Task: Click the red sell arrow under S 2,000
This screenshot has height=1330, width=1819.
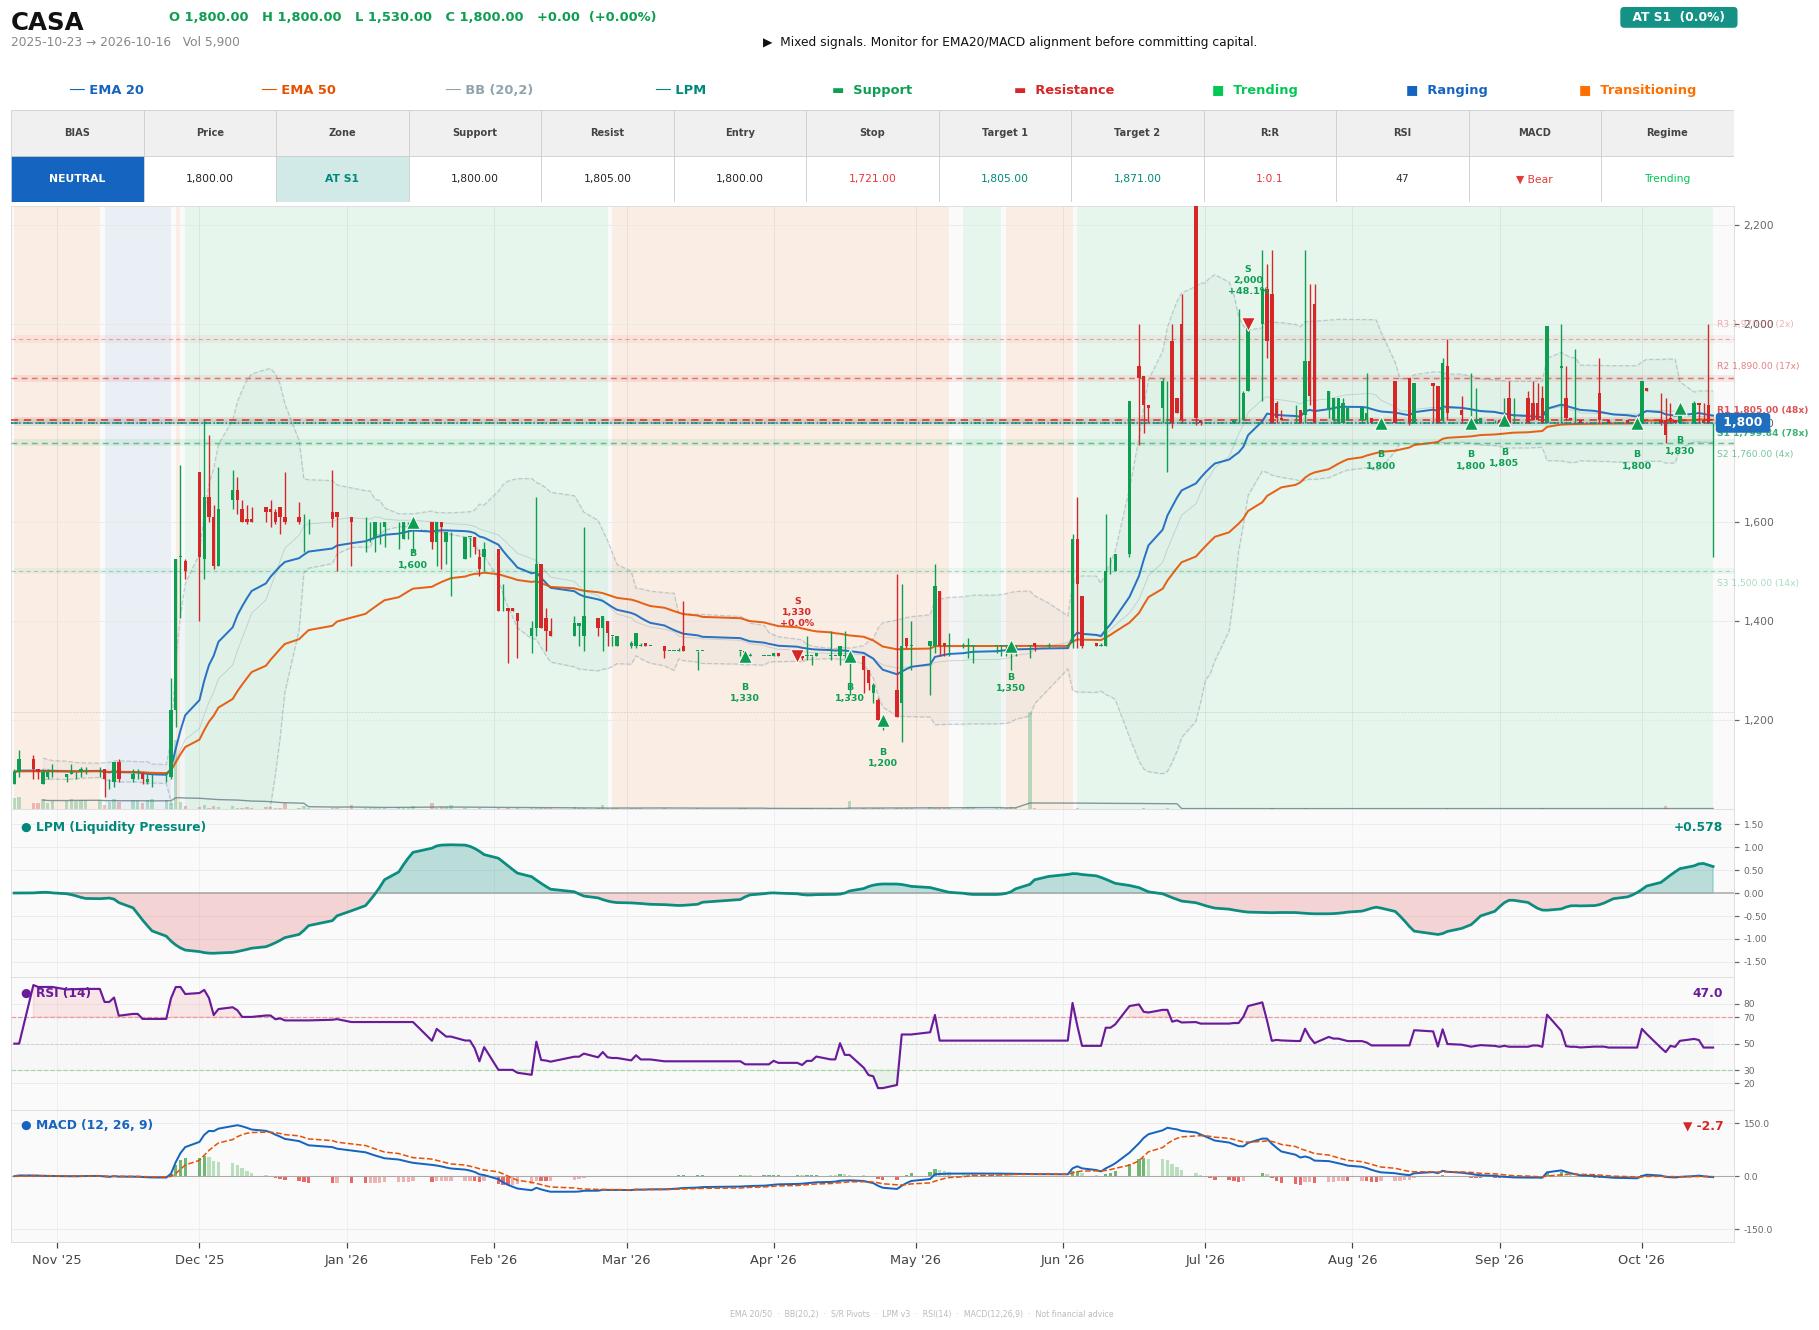Action: click(x=1248, y=324)
